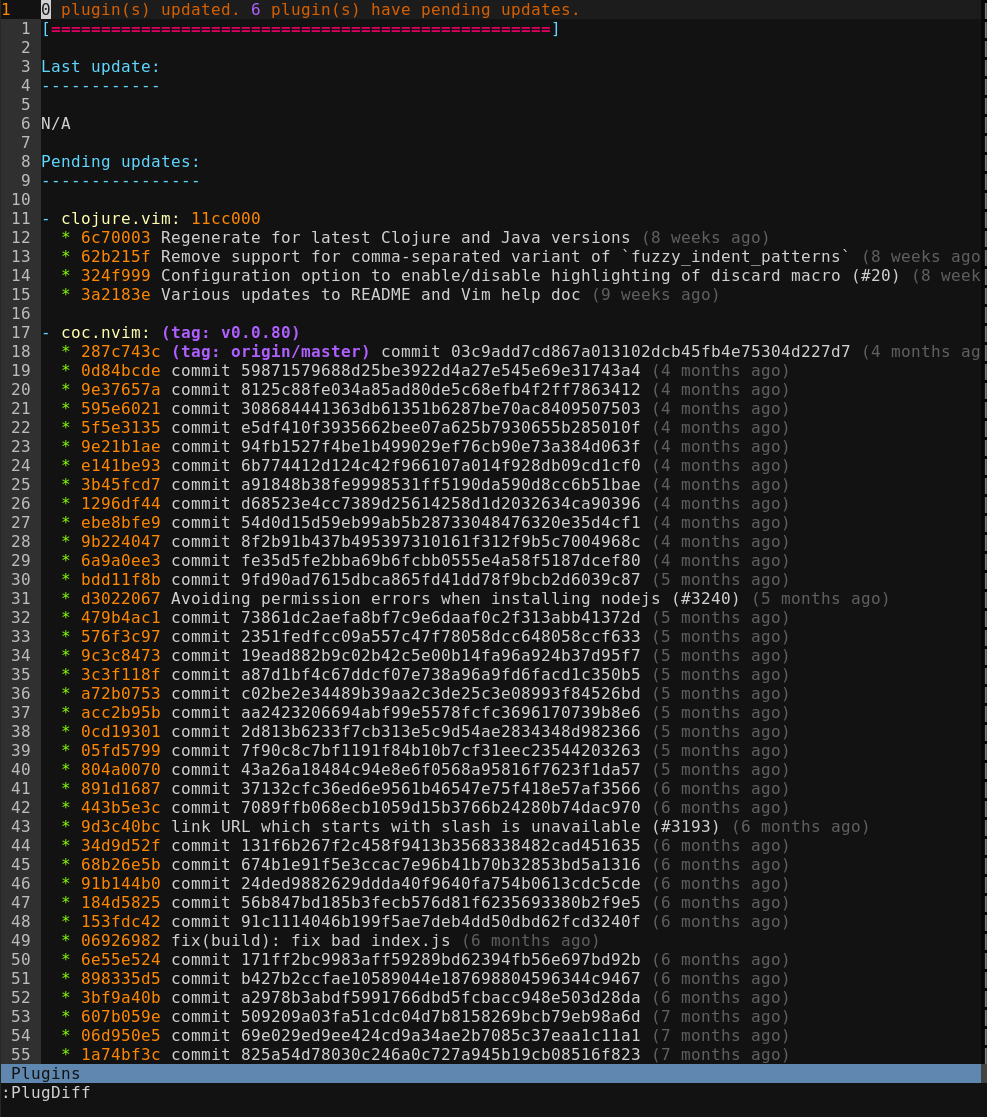Image resolution: width=987 pixels, height=1117 pixels.
Task: Select commit hash 1a74bf3c
Action: (x=120, y=1055)
